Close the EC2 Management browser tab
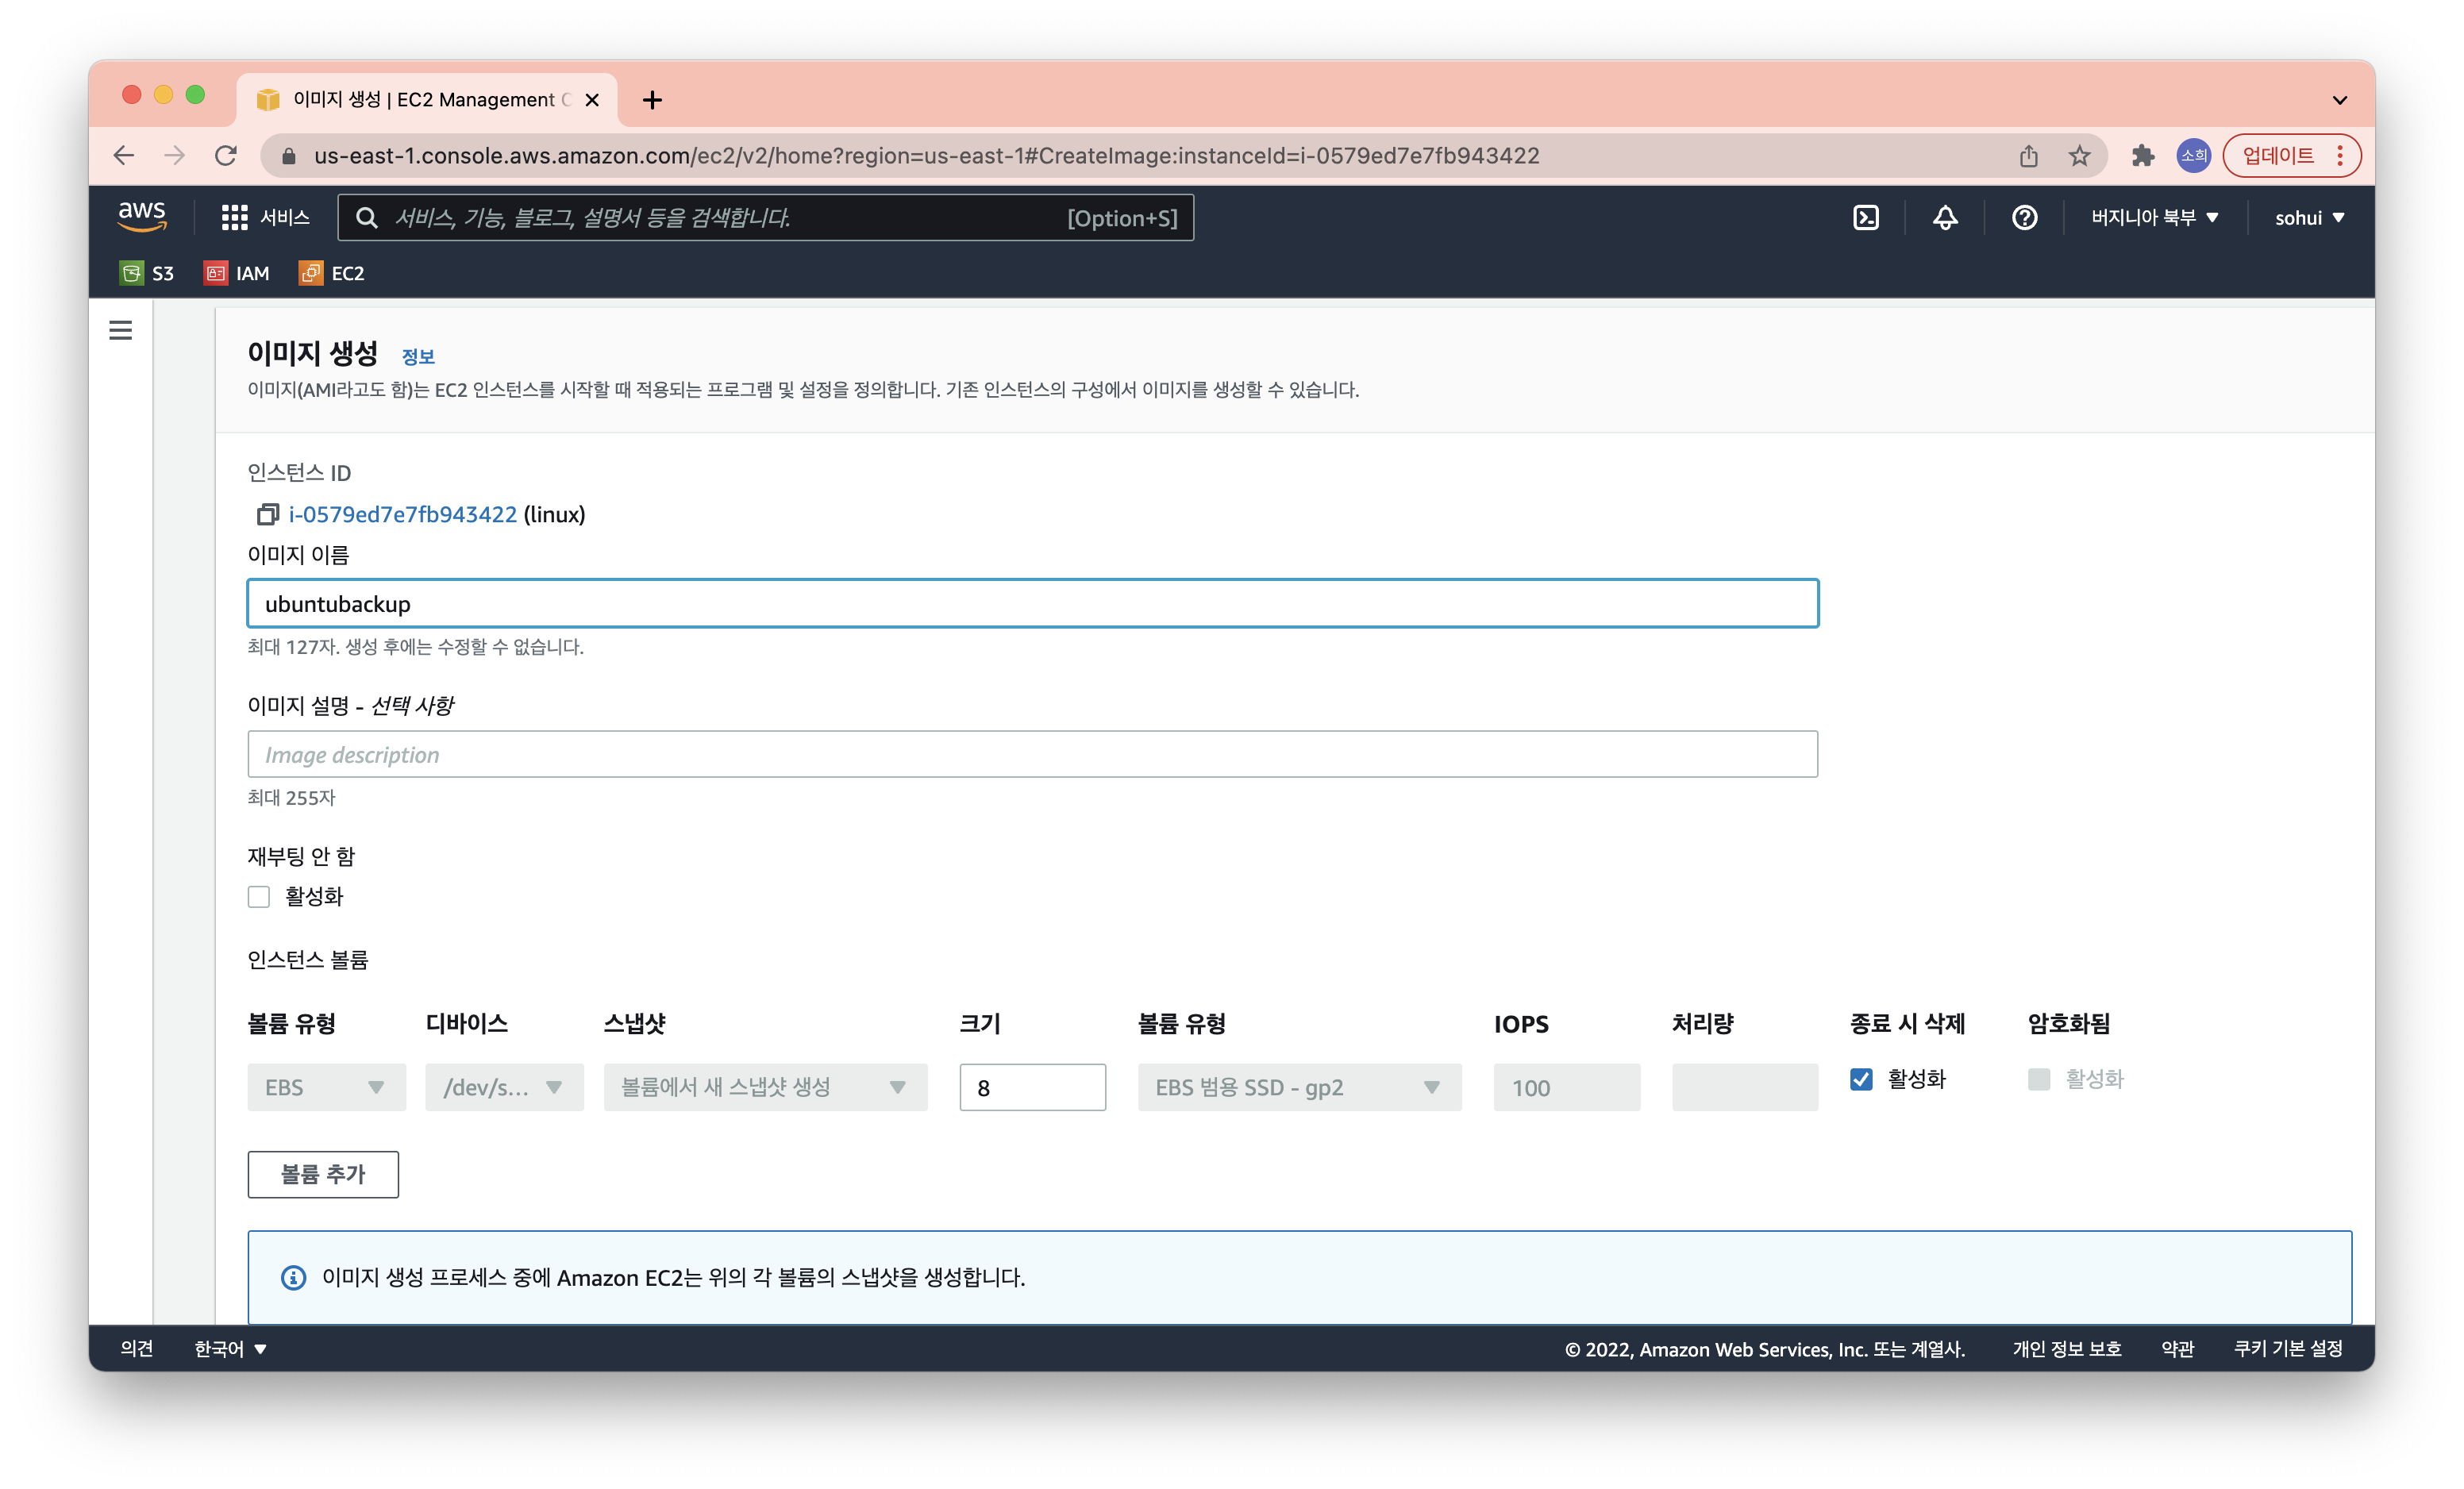The width and height of the screenshot is (2464, 1489). tap(592, 100)
